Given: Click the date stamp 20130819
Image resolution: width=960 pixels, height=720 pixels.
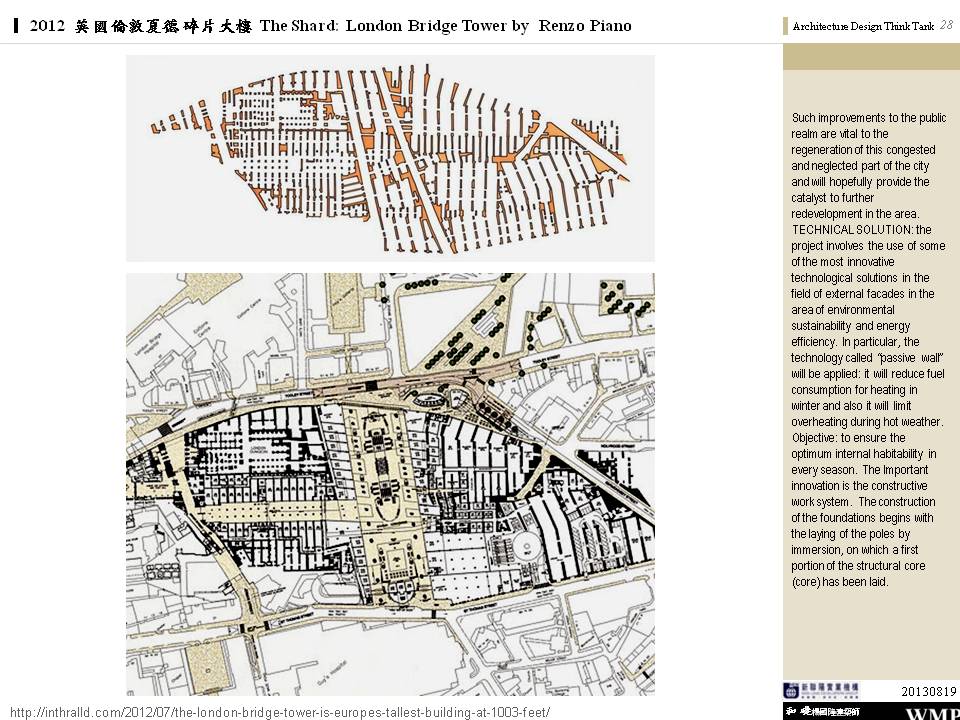Looking at the screenshot, I should [929, 691].
